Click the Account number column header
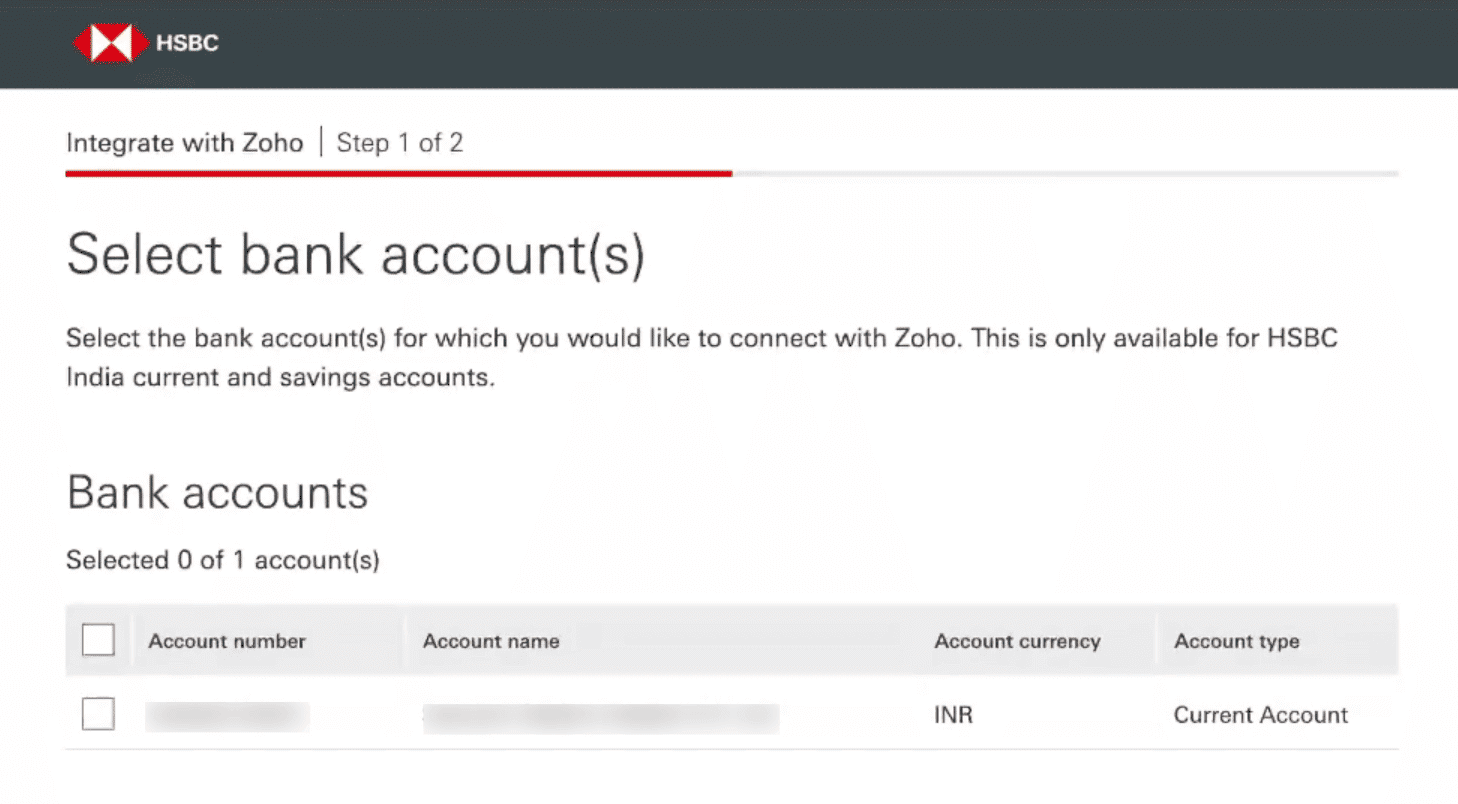1458x804 pixels. 226,641
